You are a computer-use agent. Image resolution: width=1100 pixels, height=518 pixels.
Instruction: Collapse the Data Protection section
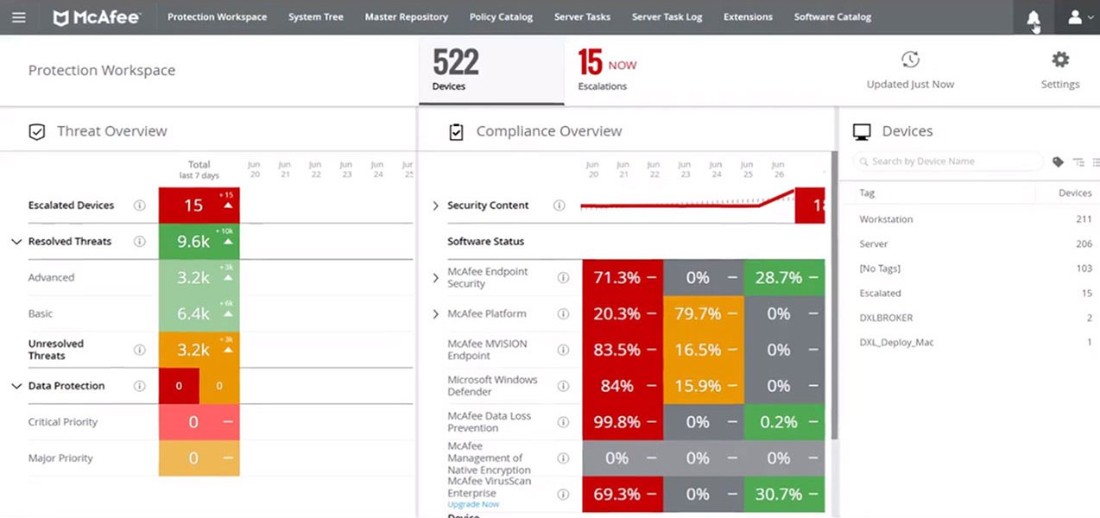pos(16,386)
